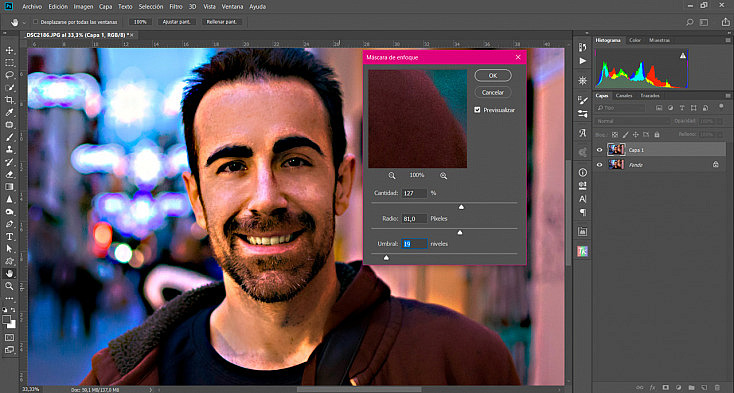Screen dimensions: 734x393
Task: Click the Cantidad slider handle
Action: (x=461, y=207)
